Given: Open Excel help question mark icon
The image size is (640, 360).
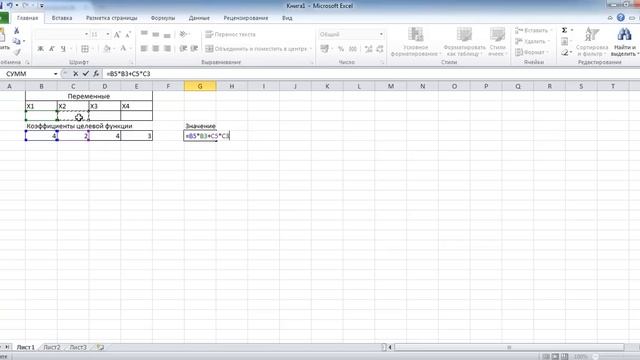Looking at the screenshot, I should tap(621, 18).
